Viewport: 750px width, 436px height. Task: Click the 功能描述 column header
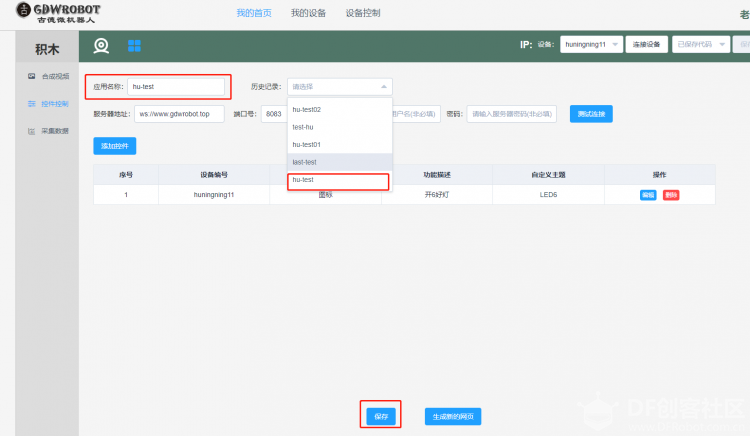pos(437,175)
